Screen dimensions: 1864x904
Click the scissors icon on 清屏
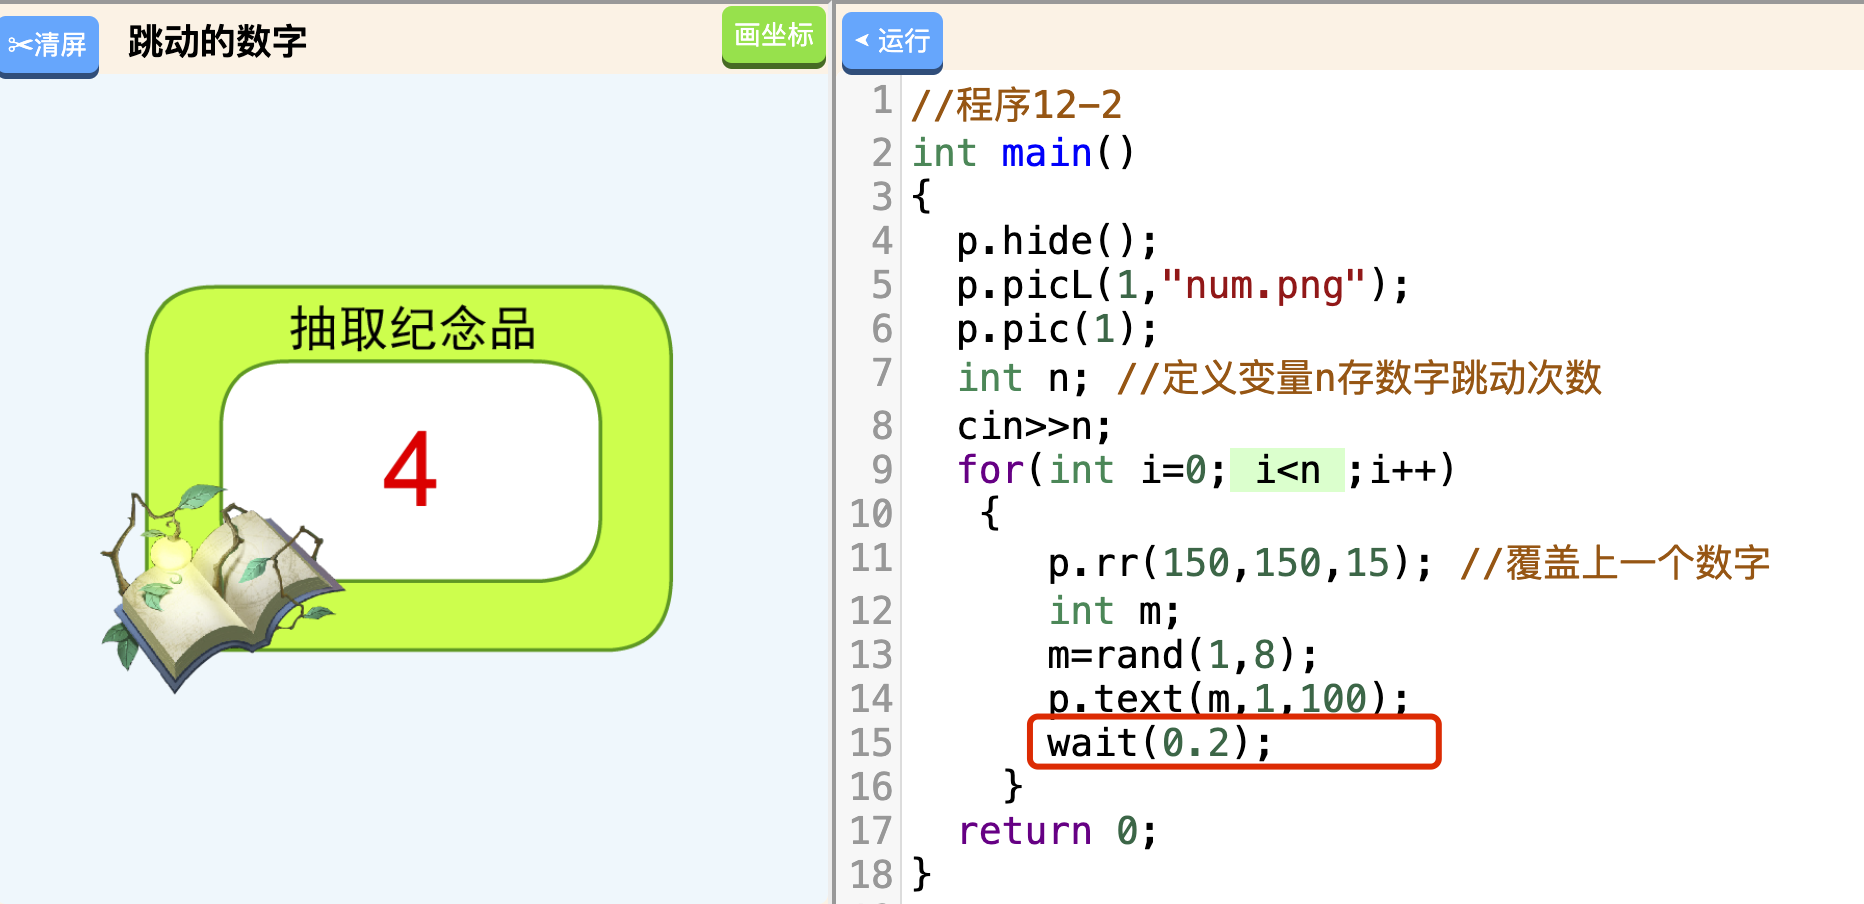click(20, 45)
